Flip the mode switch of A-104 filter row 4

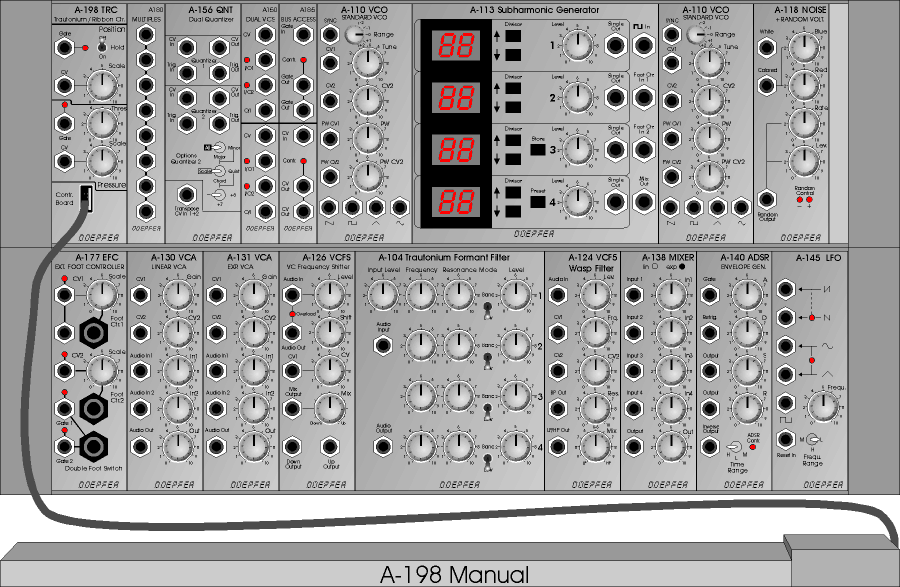click(487, 462)
